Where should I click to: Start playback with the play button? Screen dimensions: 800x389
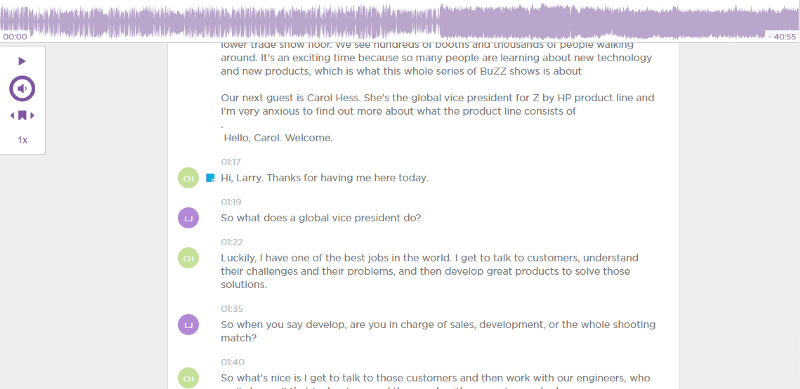tap(22, 61)
